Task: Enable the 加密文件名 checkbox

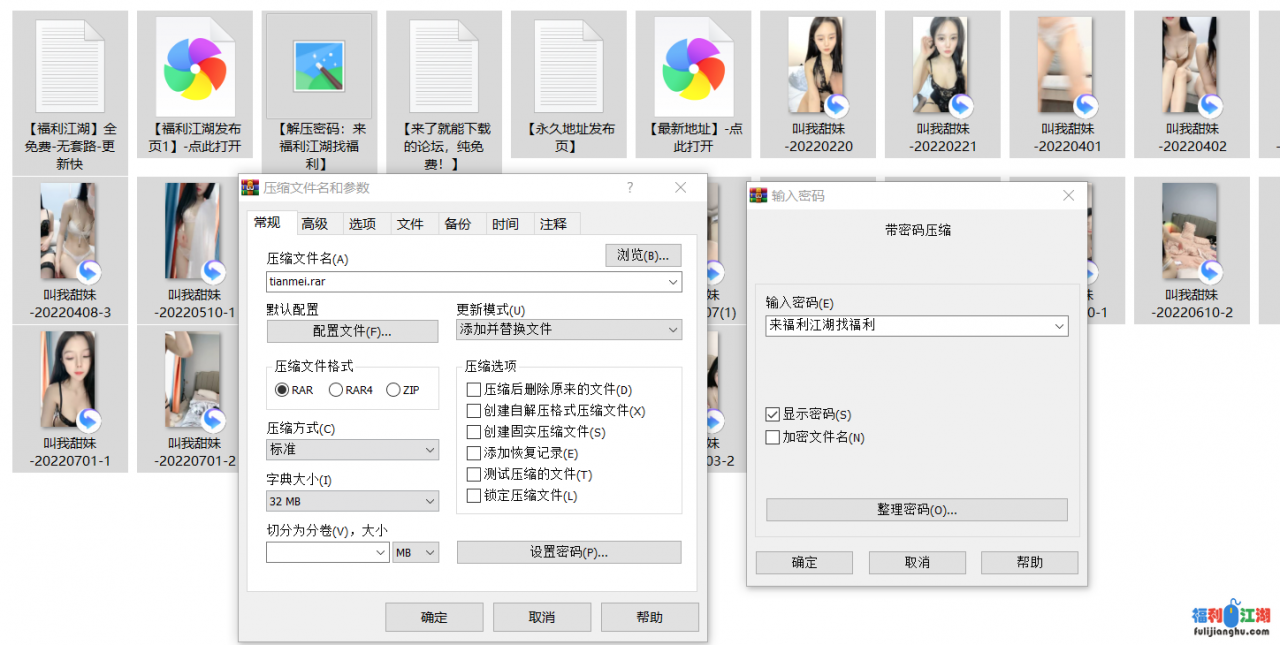Action: (772, 437)
